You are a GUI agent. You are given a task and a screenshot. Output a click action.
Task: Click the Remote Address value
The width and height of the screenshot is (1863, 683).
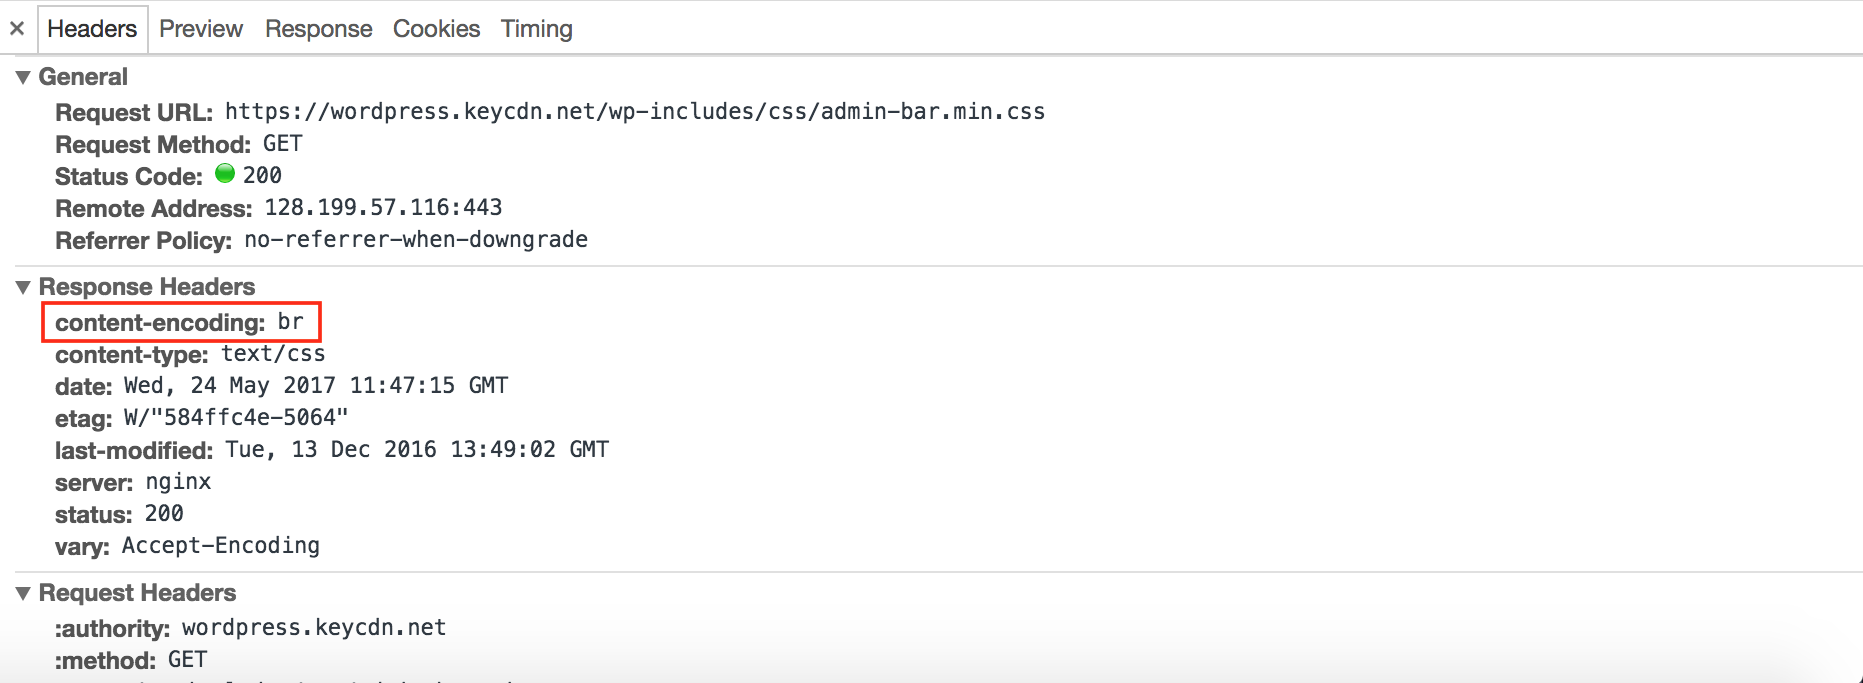(383, 207)
